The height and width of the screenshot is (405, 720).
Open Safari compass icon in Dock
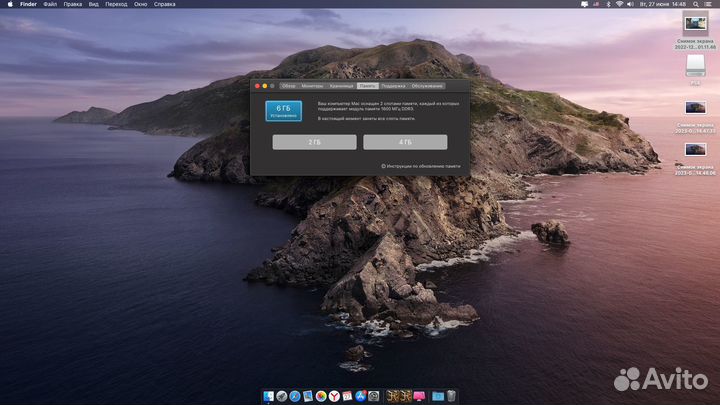(x=295, y=396)
